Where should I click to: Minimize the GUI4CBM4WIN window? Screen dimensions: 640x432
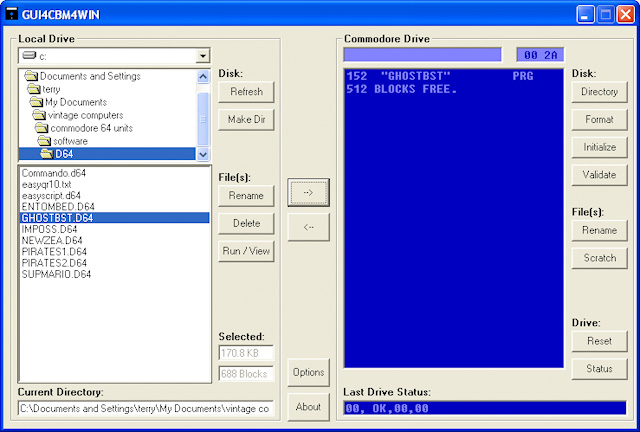coord(585,15)
